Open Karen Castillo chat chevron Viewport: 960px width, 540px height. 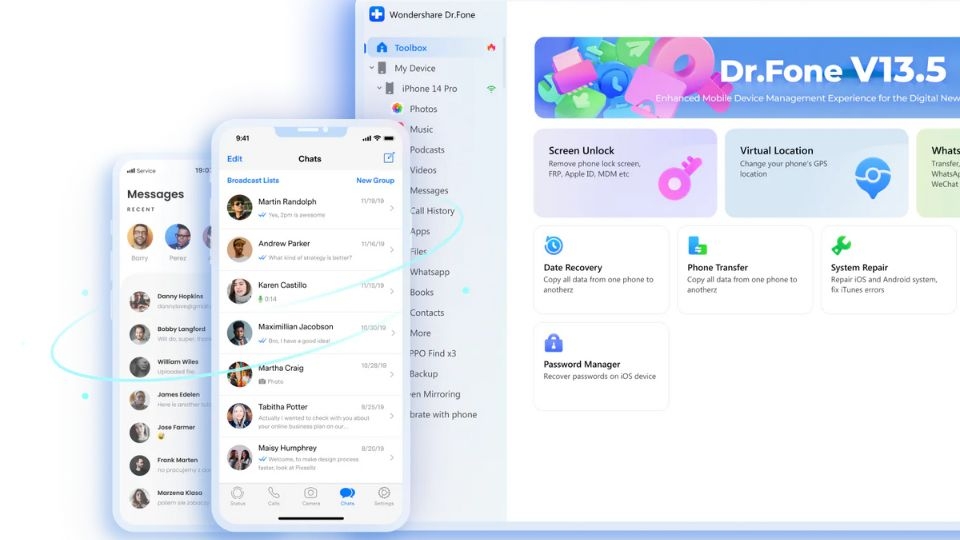click(392, 291)
